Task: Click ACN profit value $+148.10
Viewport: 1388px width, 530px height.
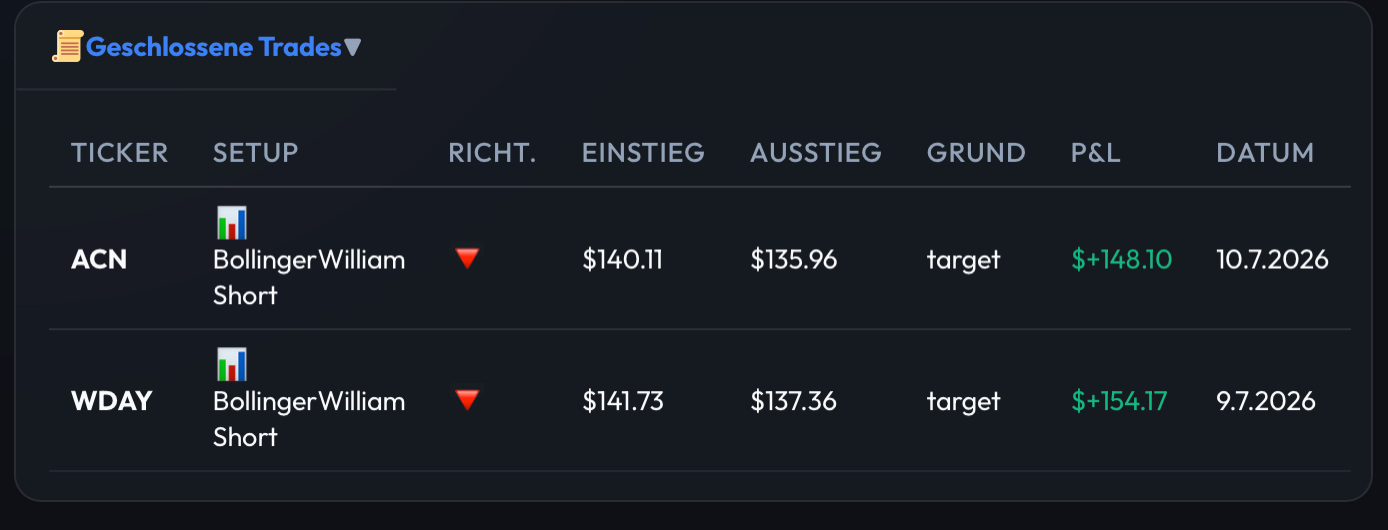Action: 1122,260
